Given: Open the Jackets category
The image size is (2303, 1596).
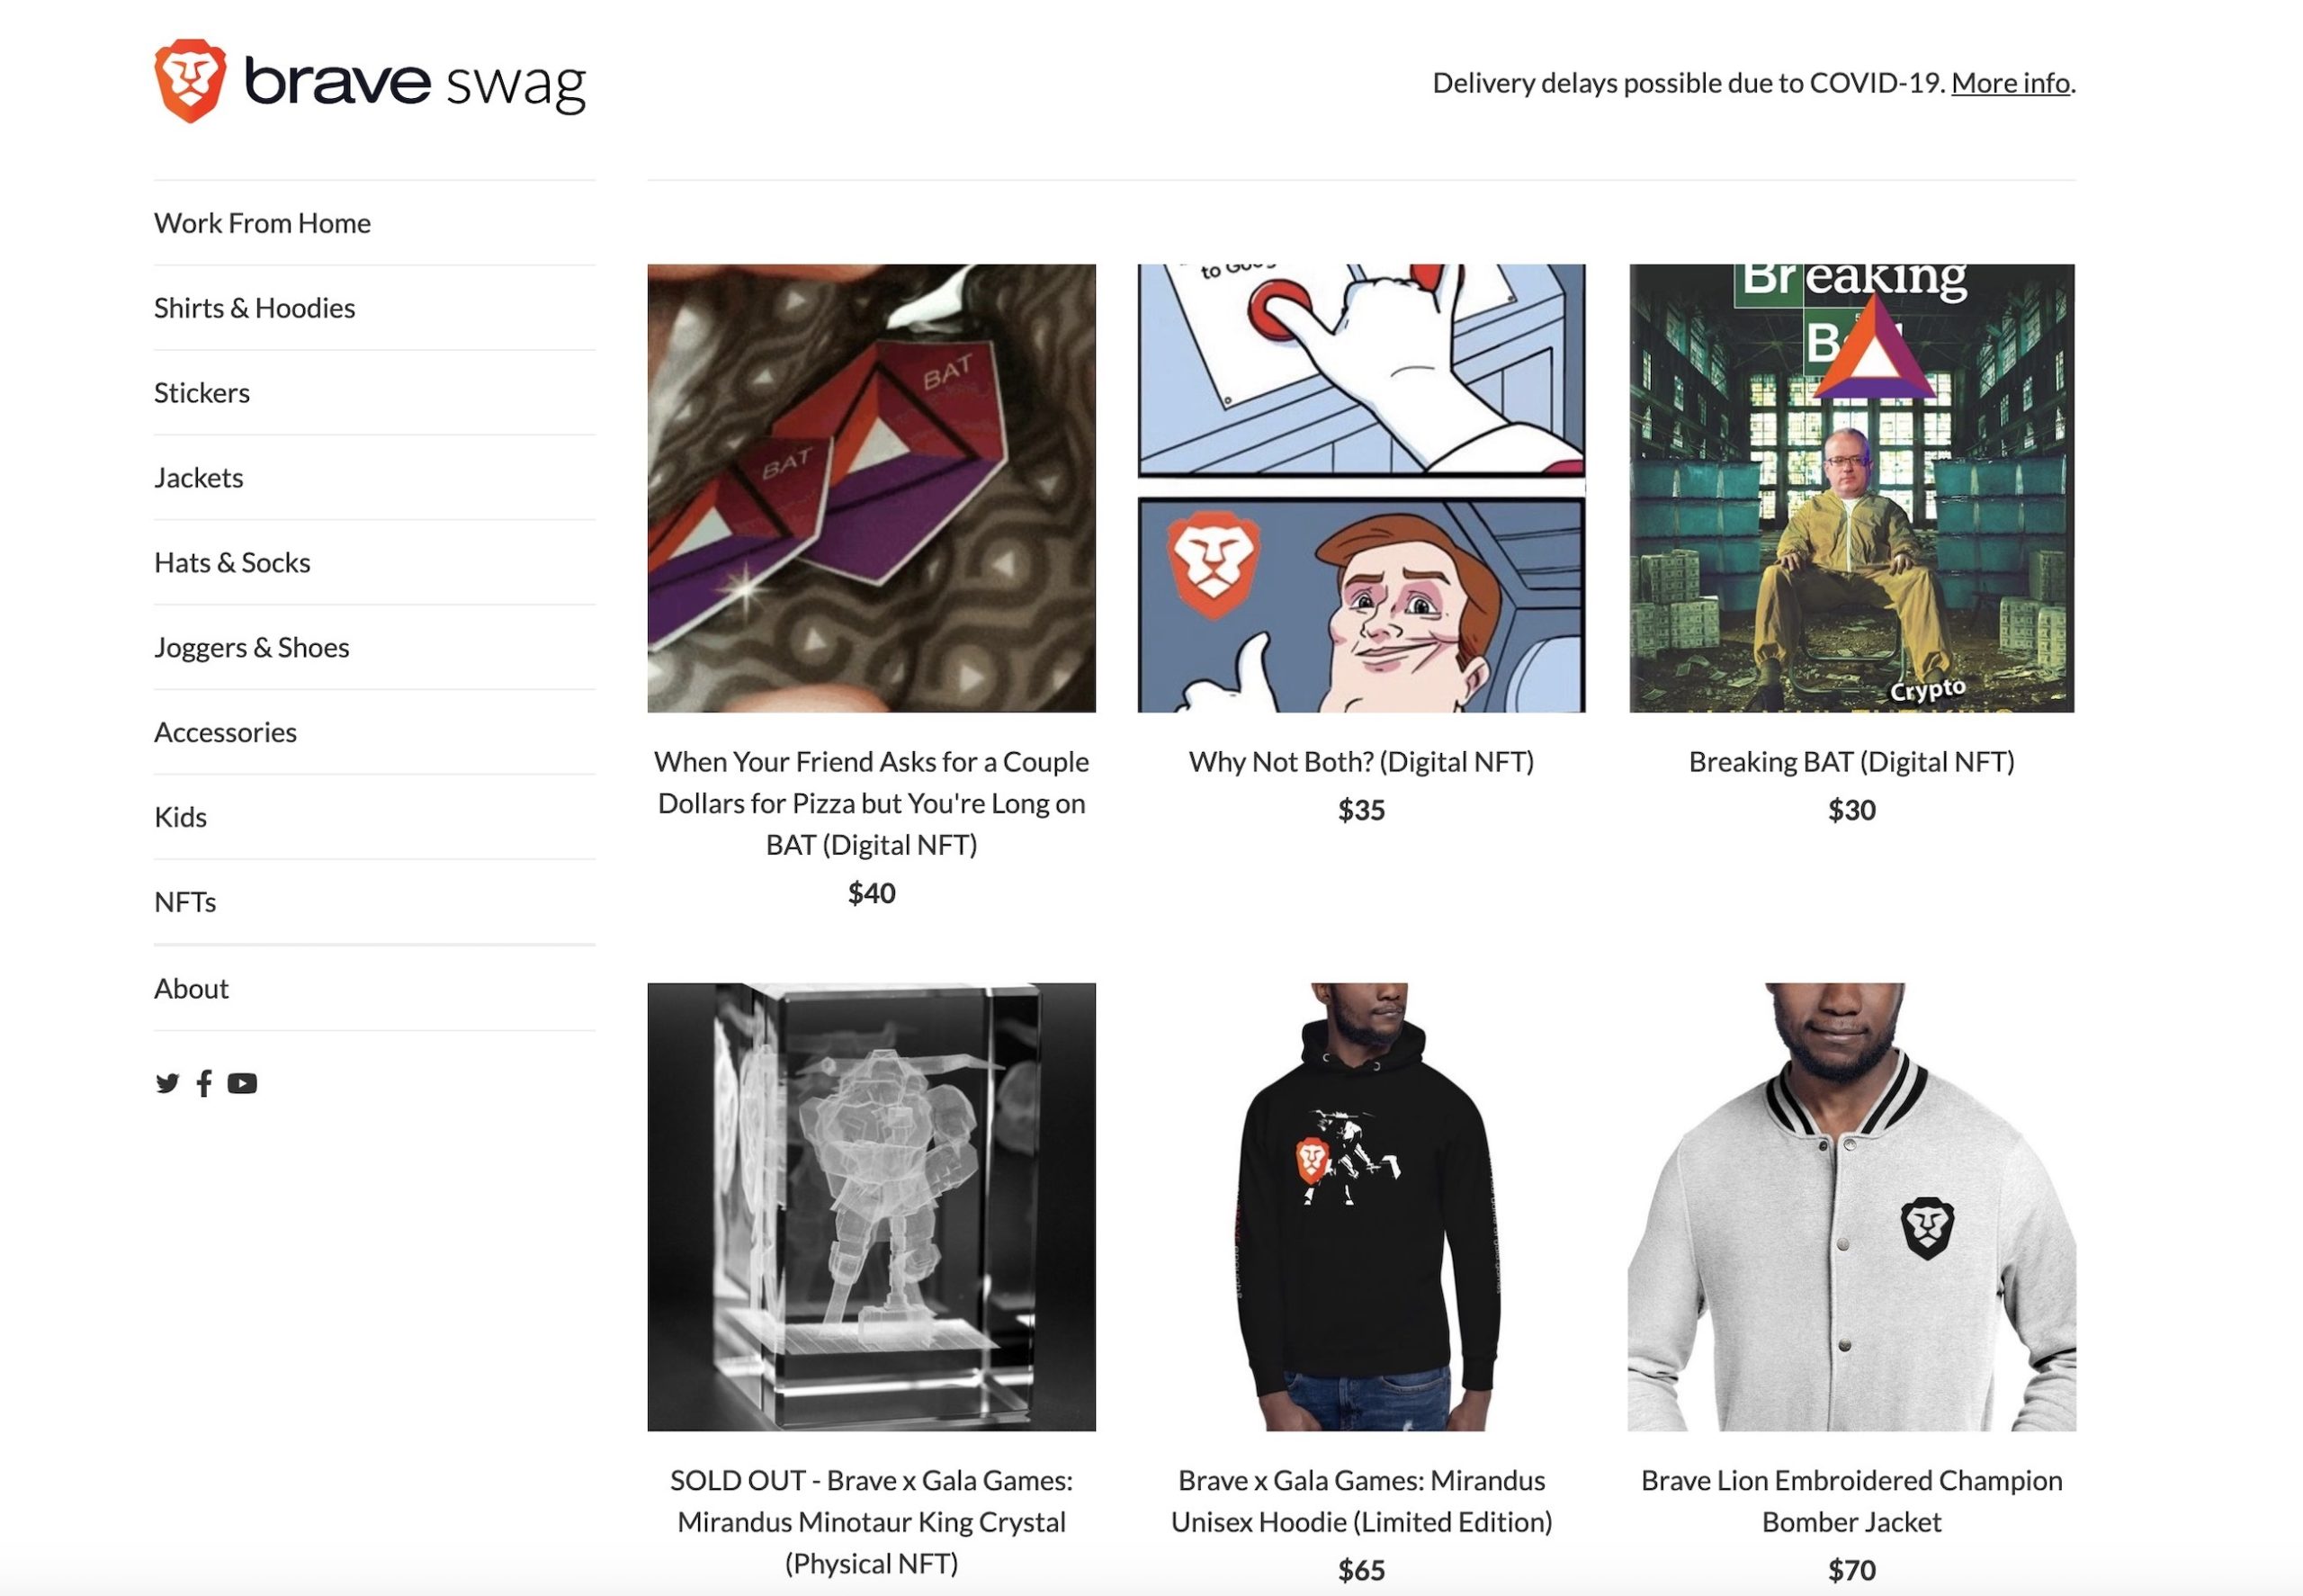Looking at the screenshot, I should (x=198, y=478).
